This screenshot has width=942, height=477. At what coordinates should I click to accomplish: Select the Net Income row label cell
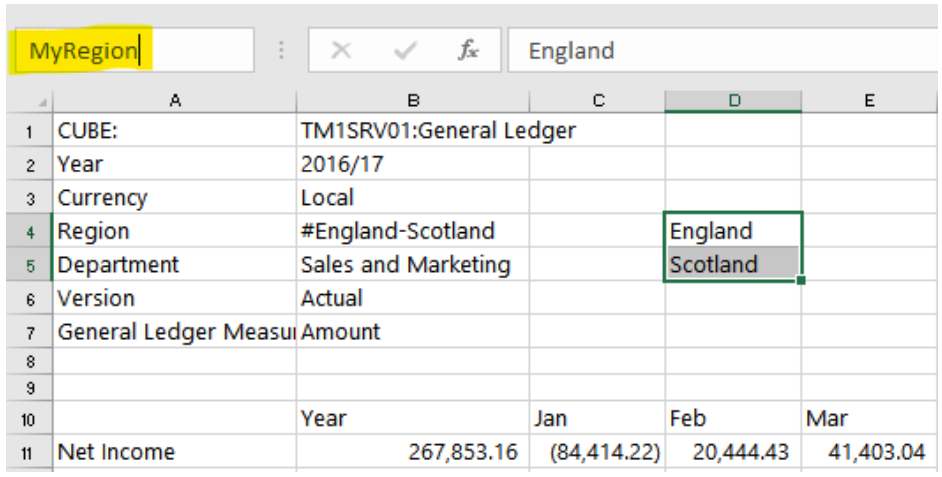click(x=175, y=452)
